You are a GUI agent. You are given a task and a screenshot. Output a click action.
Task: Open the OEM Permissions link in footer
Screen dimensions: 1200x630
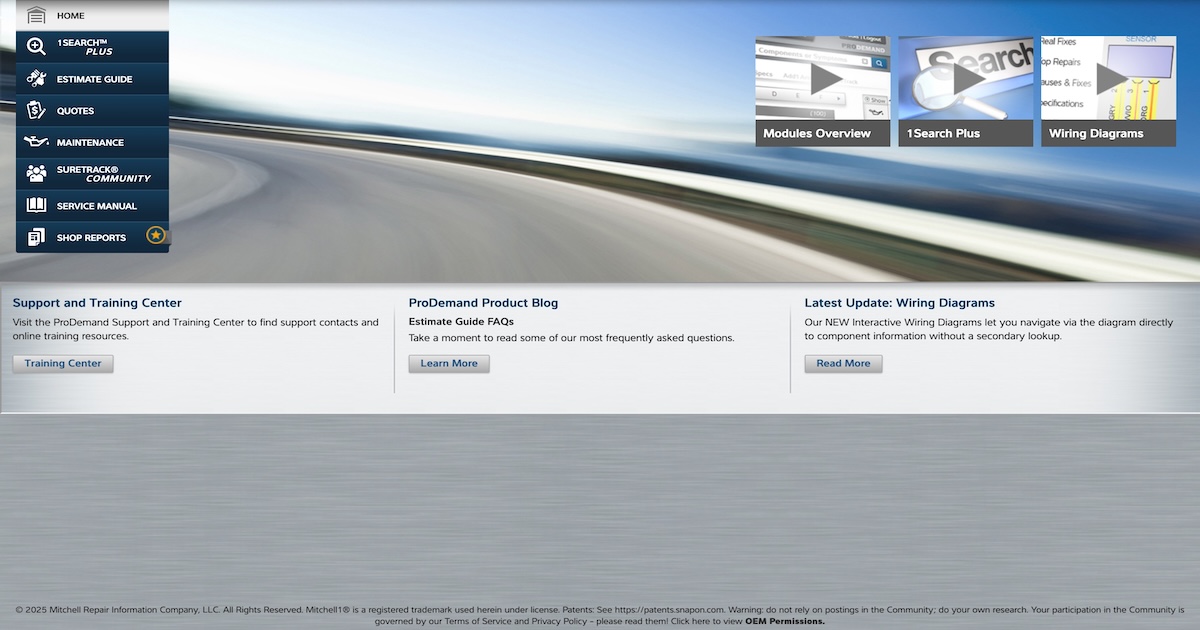pyautogui.click(x=785, y=621)
